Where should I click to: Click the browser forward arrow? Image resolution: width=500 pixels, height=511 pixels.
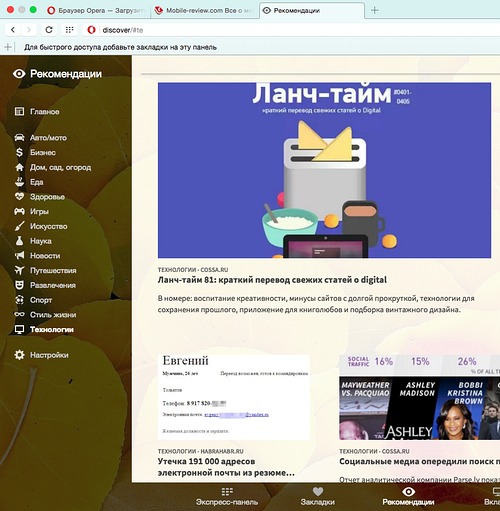coord(29,30)
